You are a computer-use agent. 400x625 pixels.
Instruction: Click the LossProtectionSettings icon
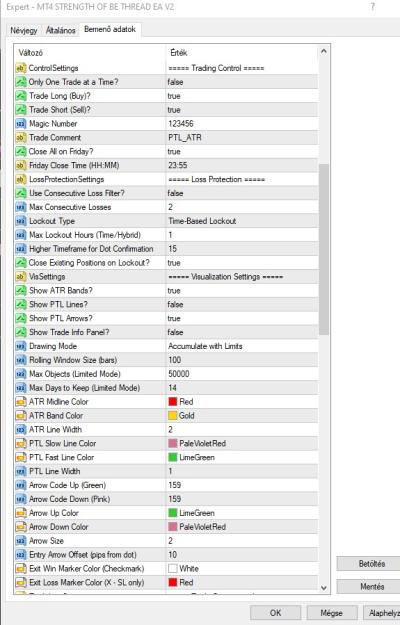click(x=21, y=179)
